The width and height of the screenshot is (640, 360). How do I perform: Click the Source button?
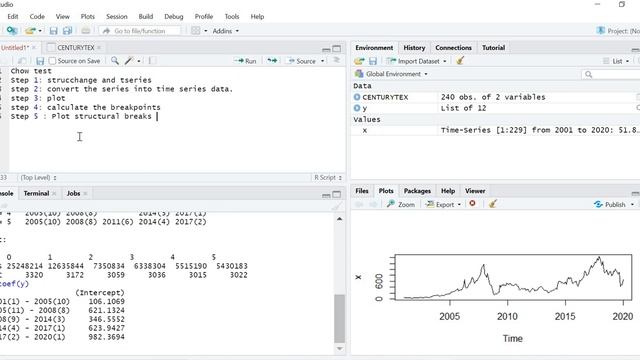(x=302, y=61)
